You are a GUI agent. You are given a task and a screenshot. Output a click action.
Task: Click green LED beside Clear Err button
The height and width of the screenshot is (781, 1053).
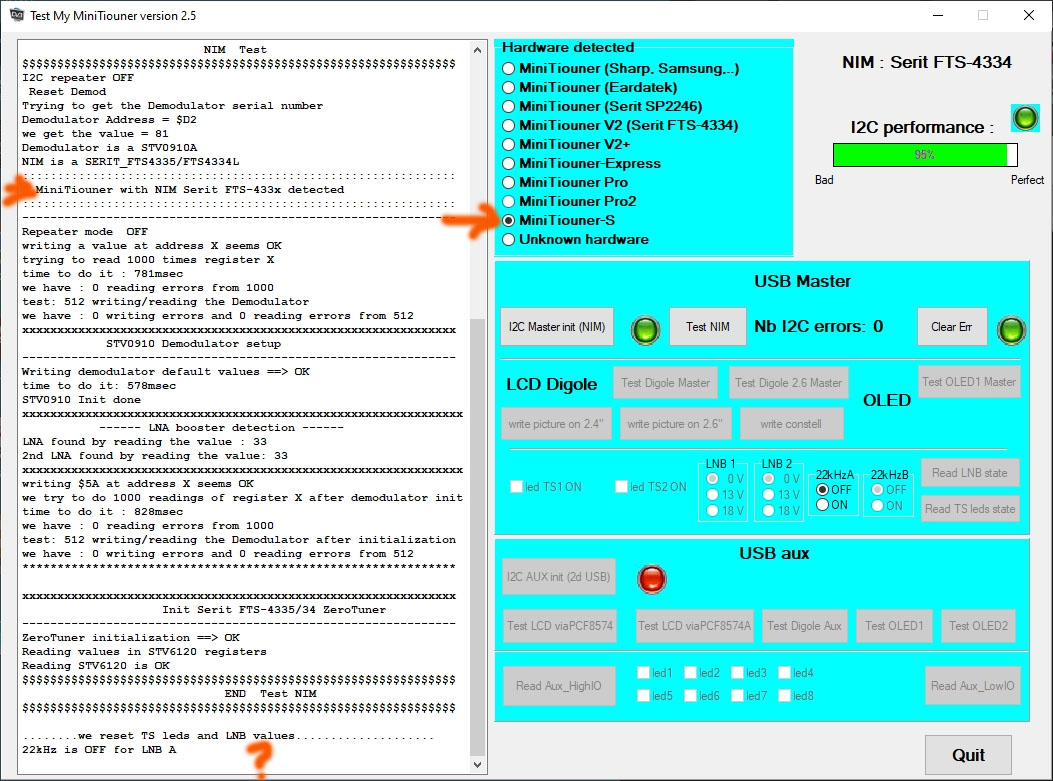click(1011, 330)
